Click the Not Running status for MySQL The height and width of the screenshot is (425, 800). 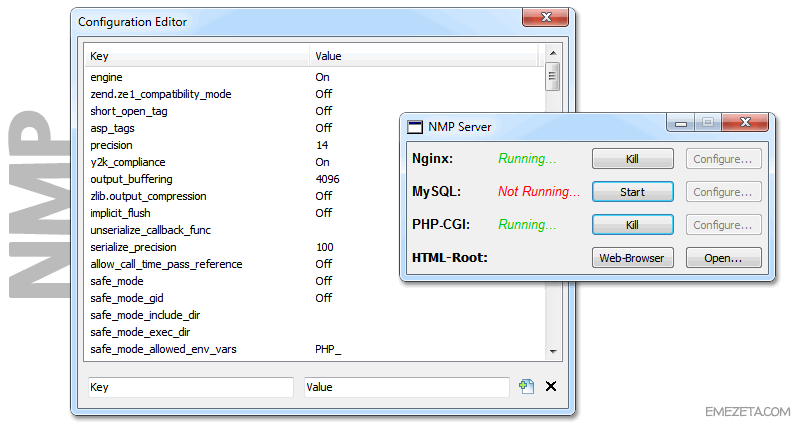539,191
